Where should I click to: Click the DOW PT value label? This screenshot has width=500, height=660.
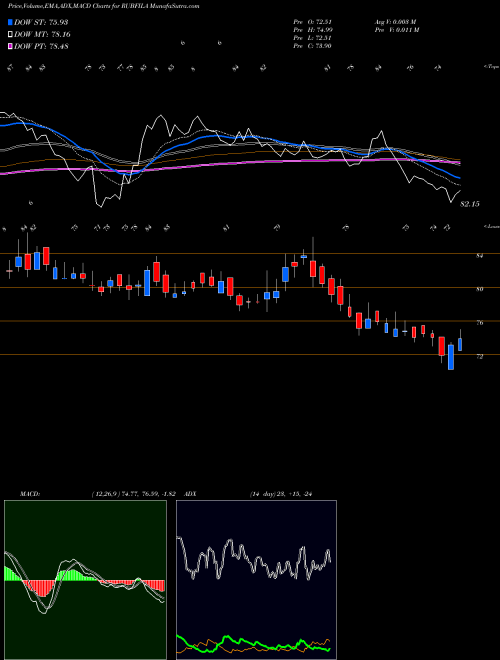[41, 46]
